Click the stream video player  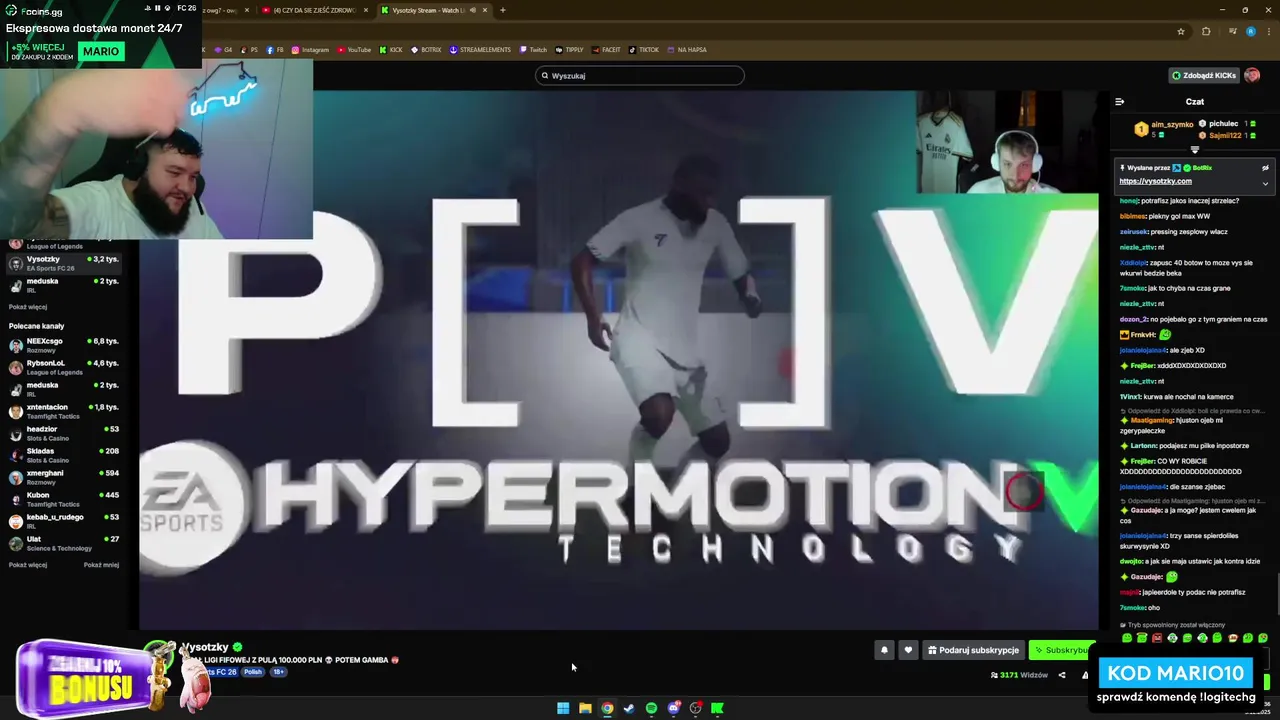point(618,360)
